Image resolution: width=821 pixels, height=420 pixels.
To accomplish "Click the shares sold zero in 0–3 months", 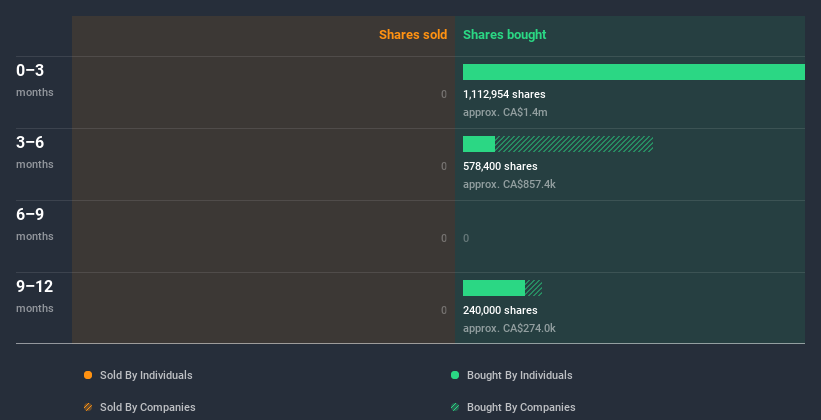I will tap(444, 95).
